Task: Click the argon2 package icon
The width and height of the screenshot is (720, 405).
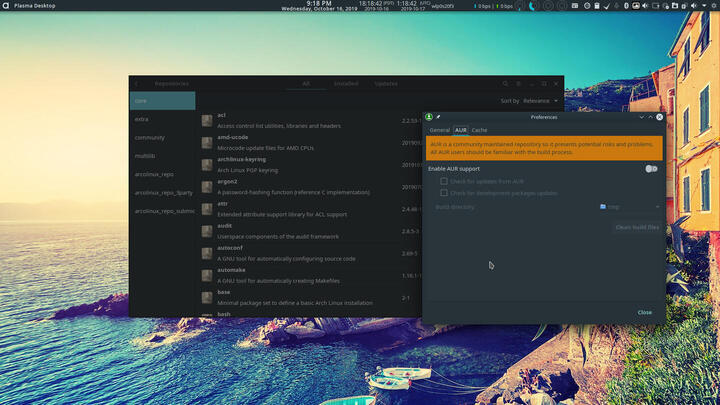Action: coord(207,186)
